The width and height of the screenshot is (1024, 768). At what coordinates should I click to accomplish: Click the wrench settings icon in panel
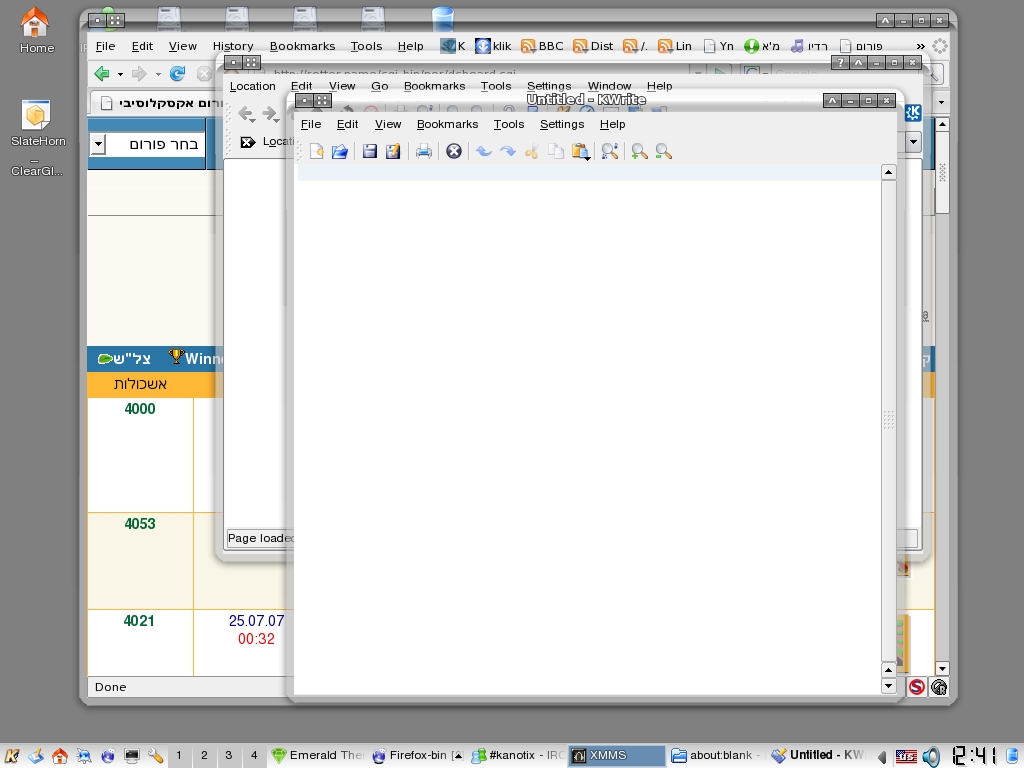click(x=155, y=756)
